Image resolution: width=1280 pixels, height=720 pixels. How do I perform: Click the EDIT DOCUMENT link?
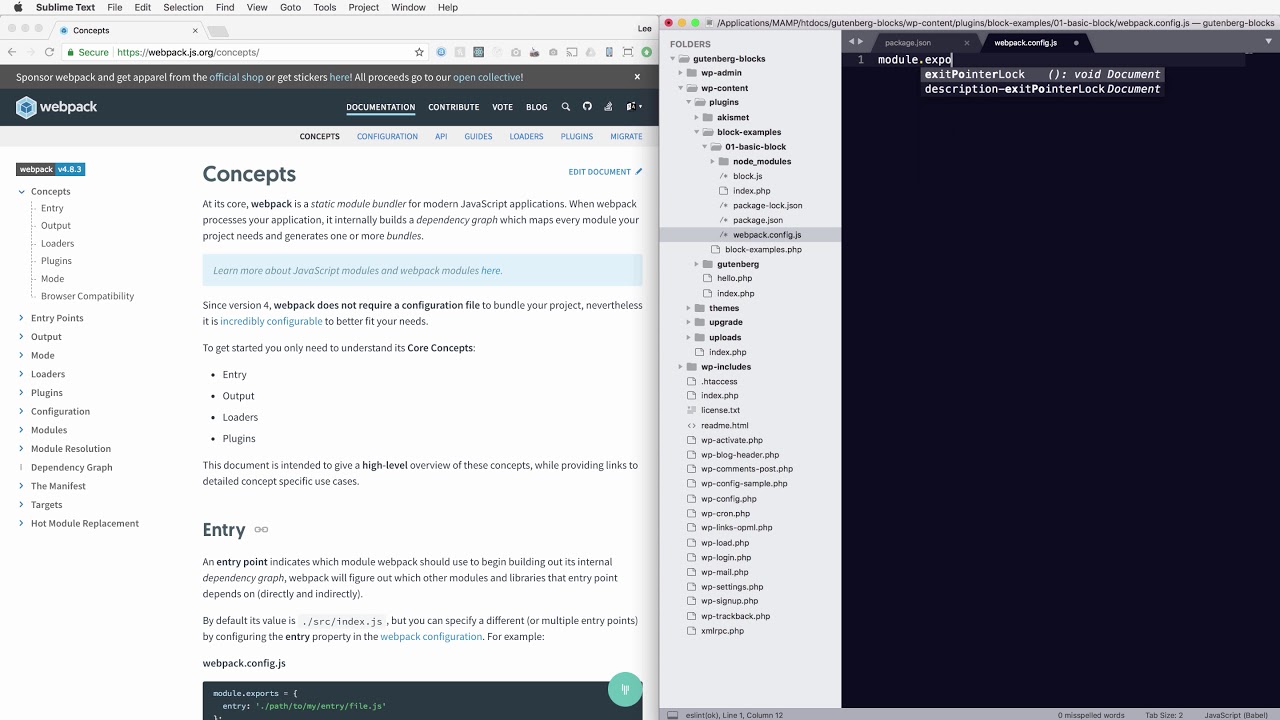pos(600,172)
